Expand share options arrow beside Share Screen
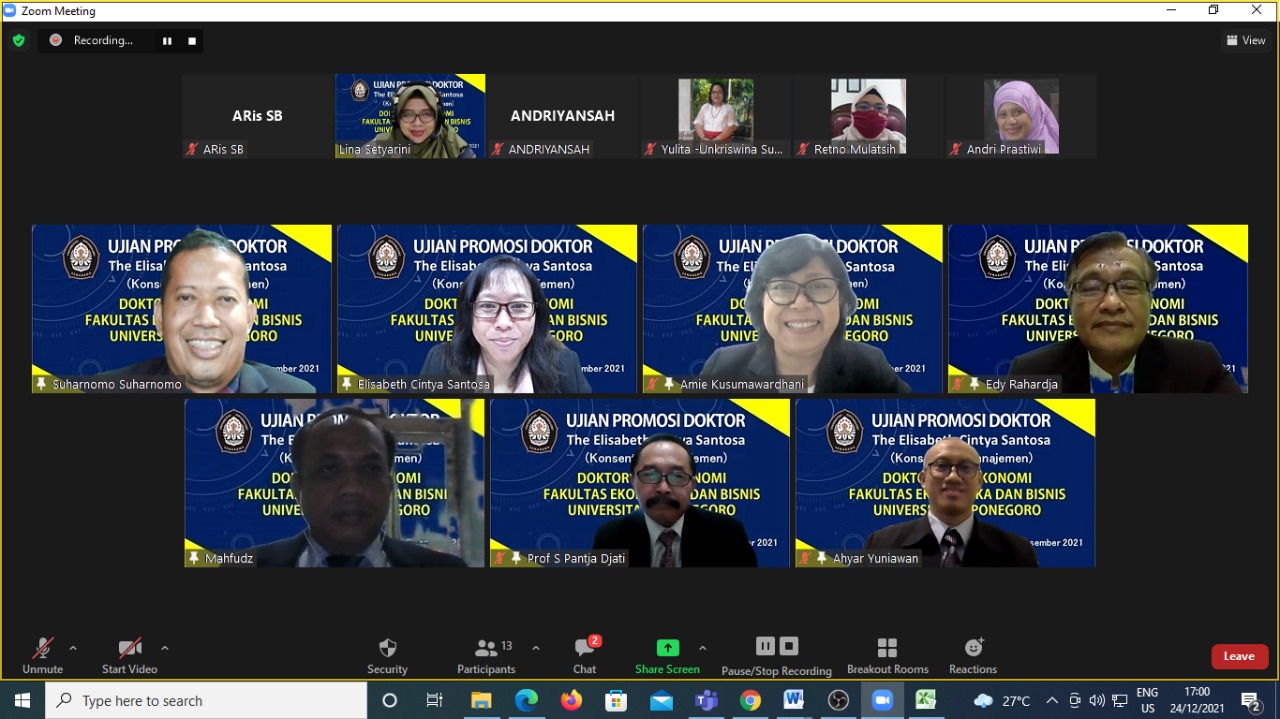The width and height of the screenshot is (1280, 719). click(702, 648)
